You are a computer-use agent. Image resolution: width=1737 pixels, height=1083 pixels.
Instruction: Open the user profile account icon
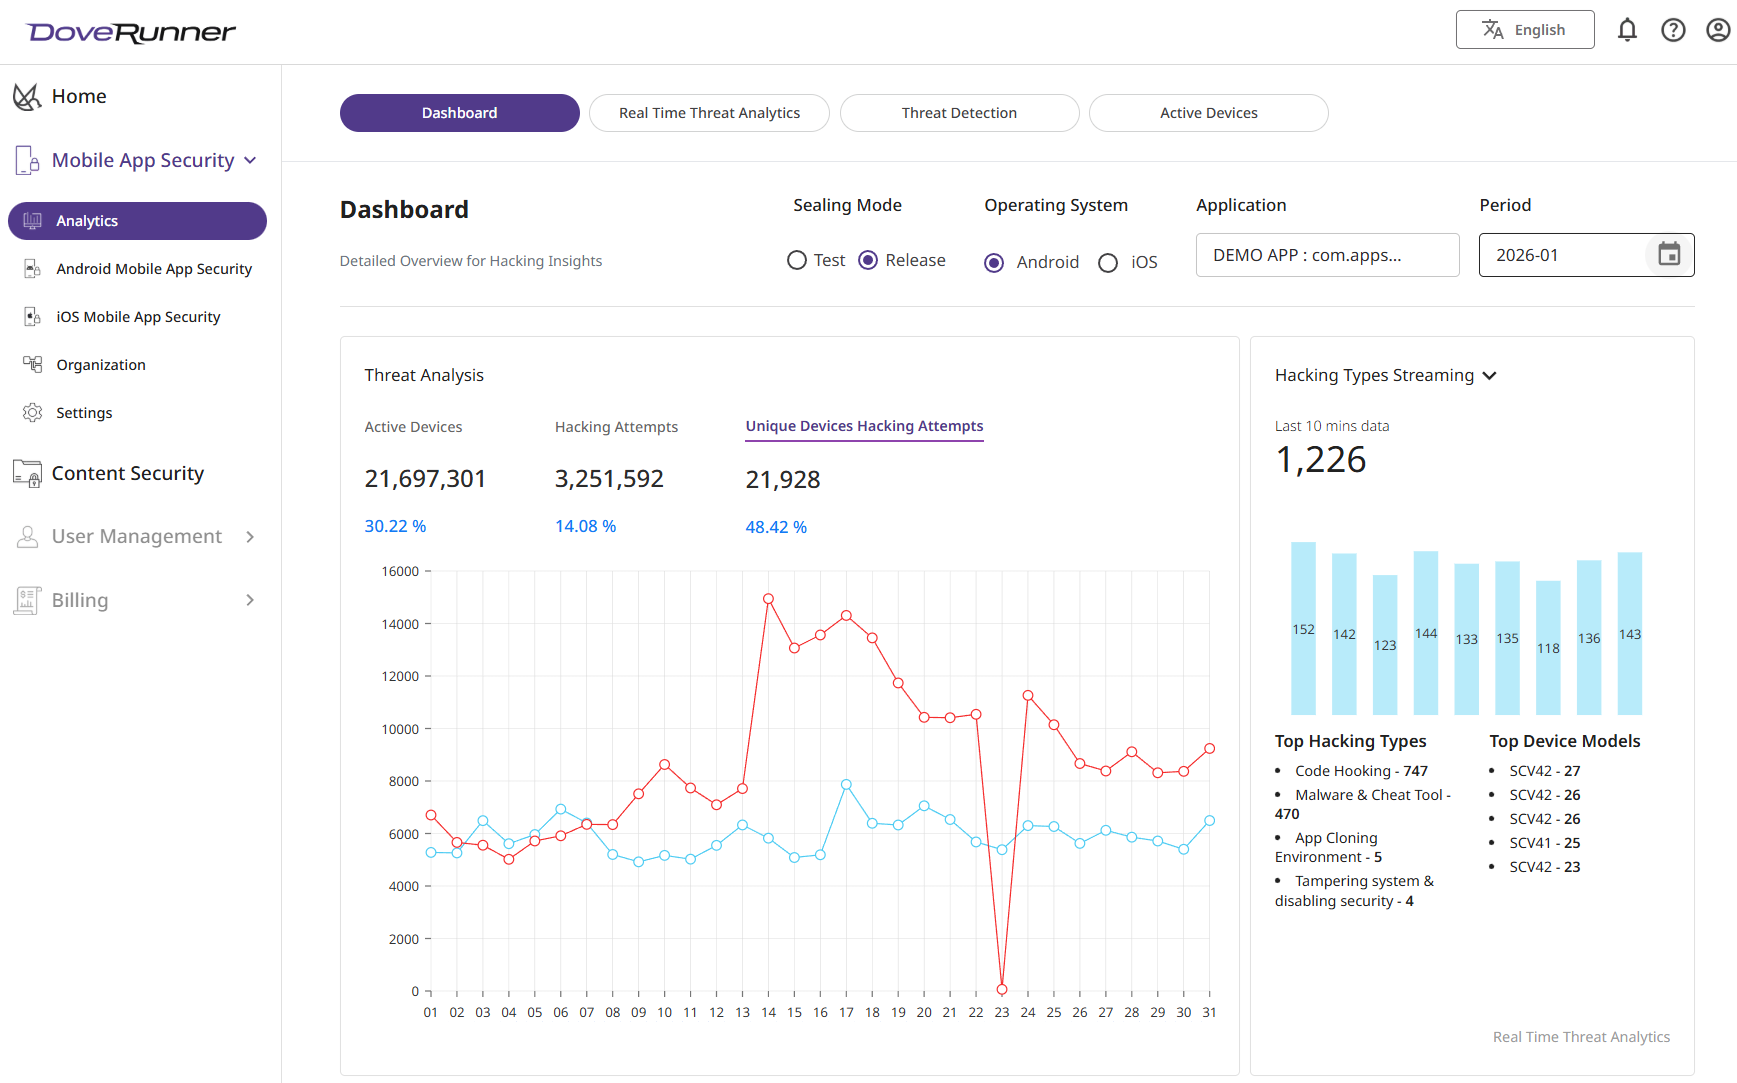[x=1718, y=30]
